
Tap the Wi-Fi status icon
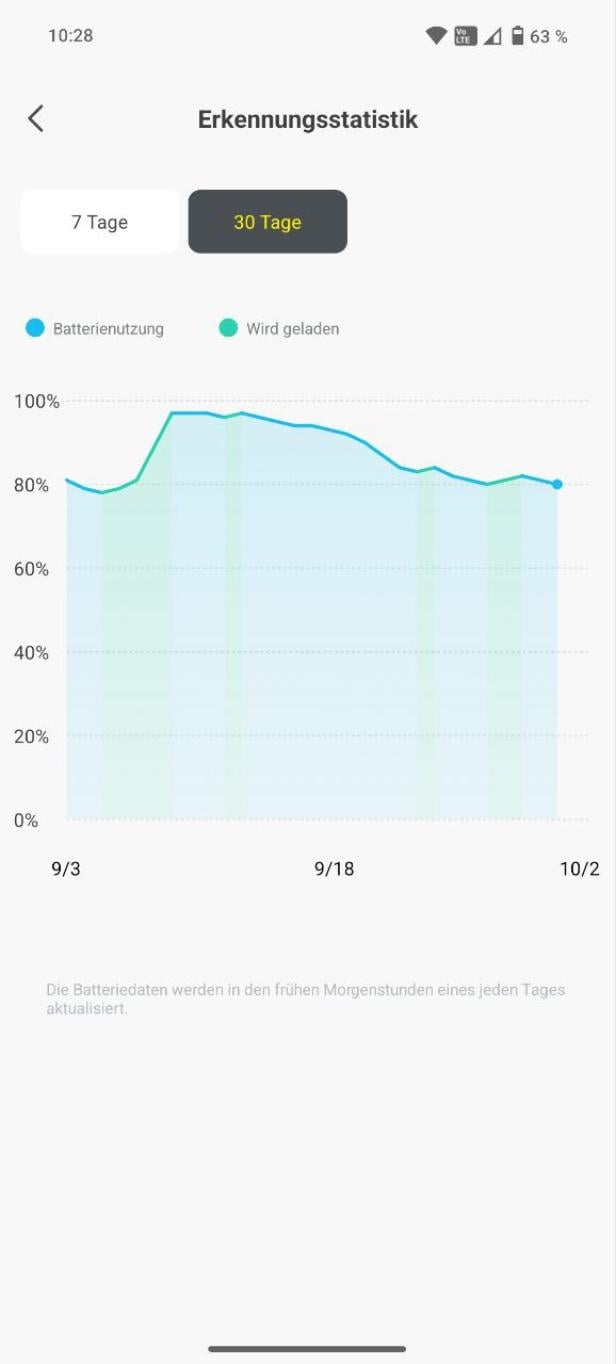point(436,36)
